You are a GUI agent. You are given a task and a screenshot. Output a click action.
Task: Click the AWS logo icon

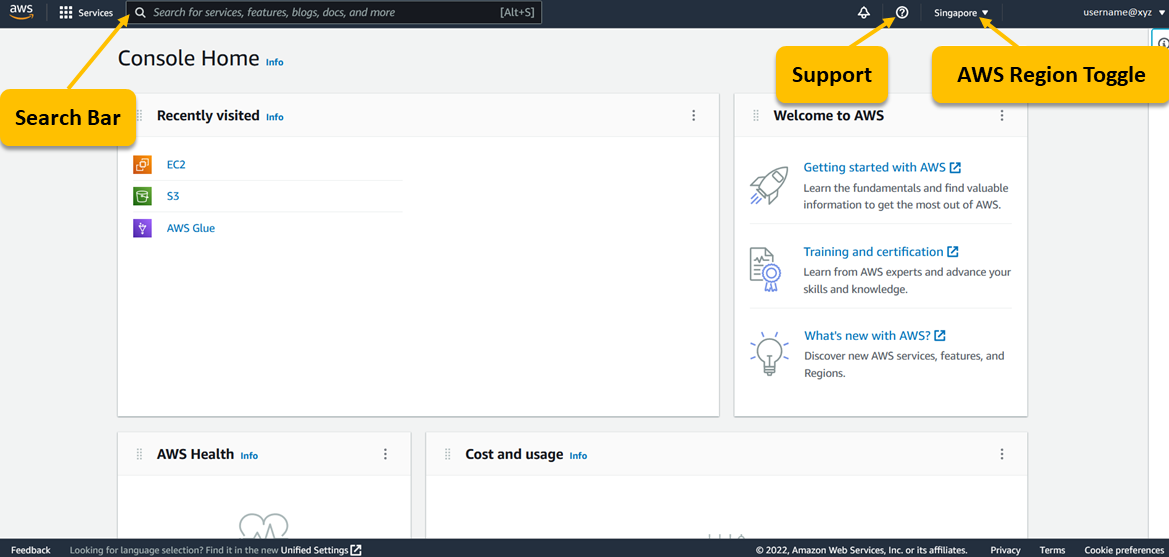[22, 13]
